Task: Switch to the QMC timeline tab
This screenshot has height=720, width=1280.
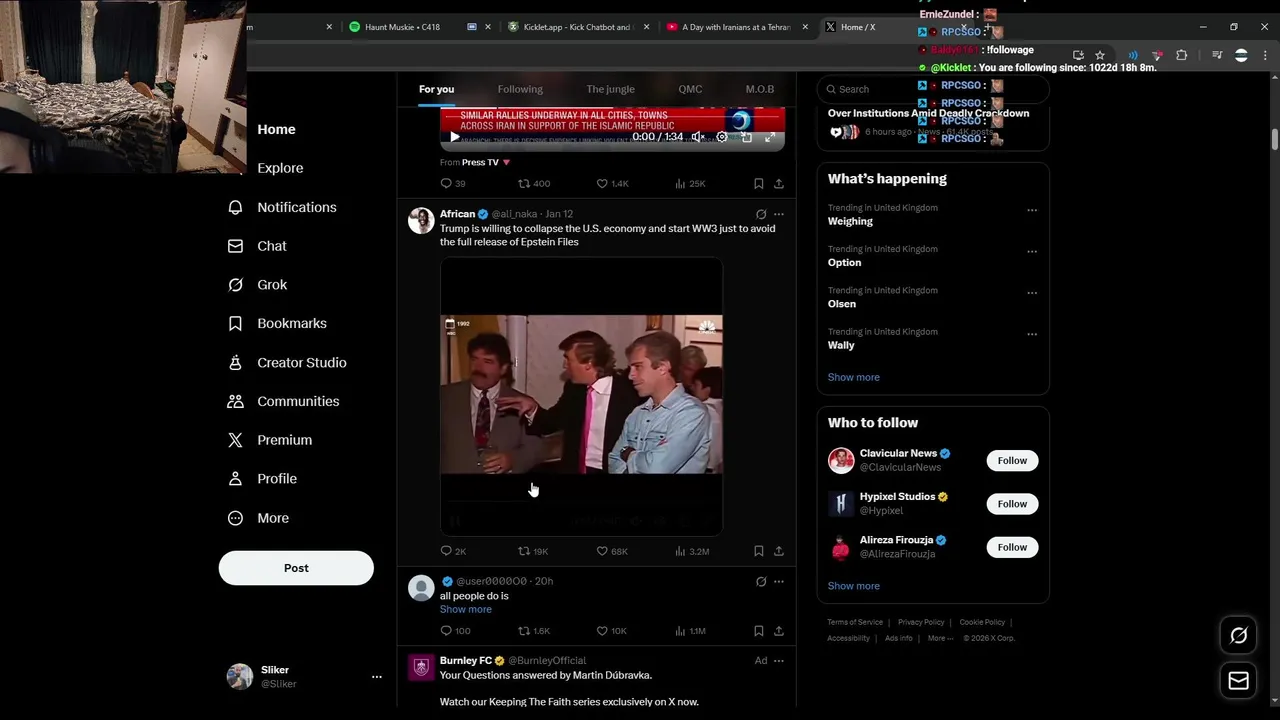Action: click(690, 89)
